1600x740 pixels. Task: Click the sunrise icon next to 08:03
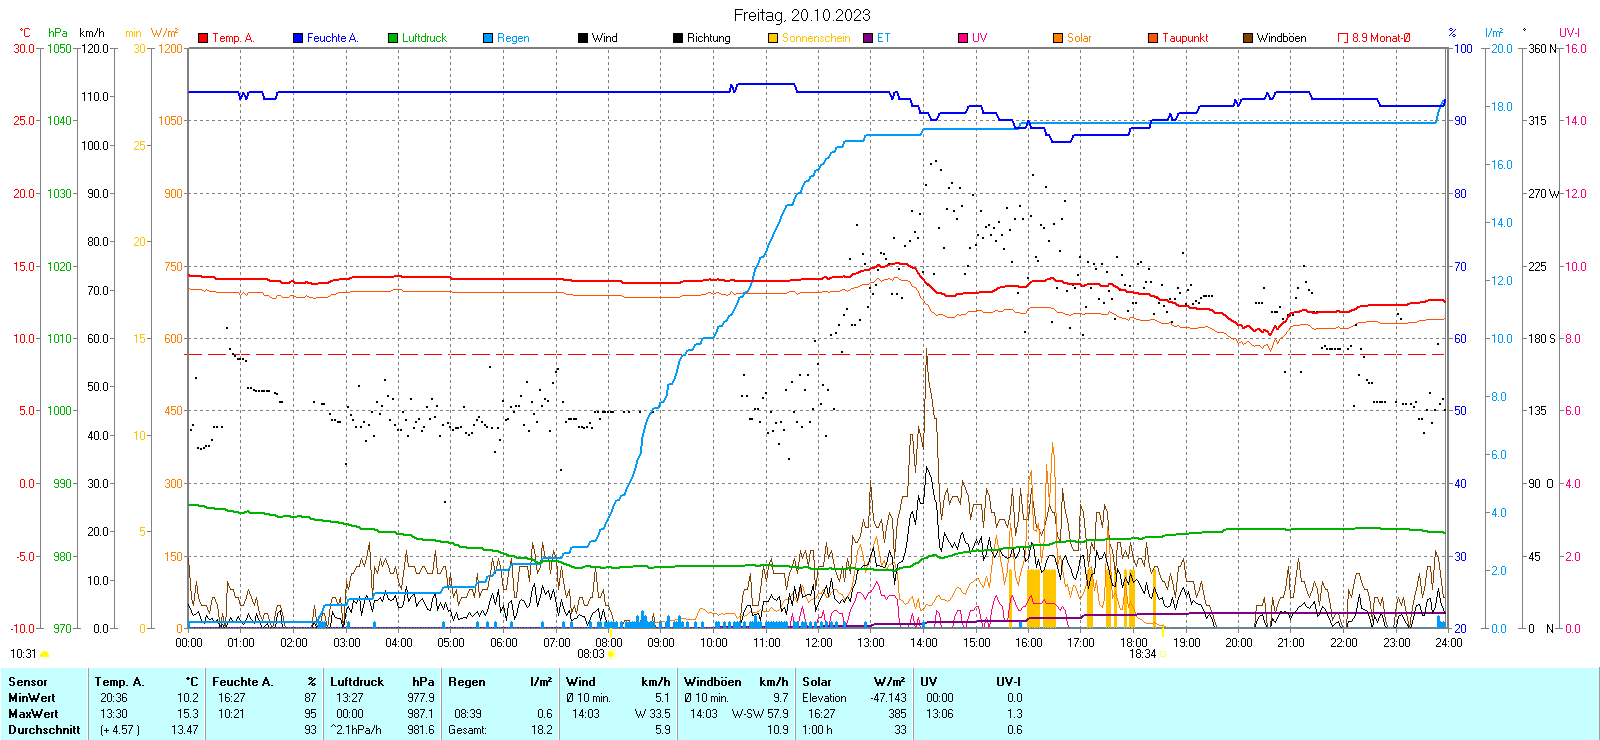tap(611, 654)
